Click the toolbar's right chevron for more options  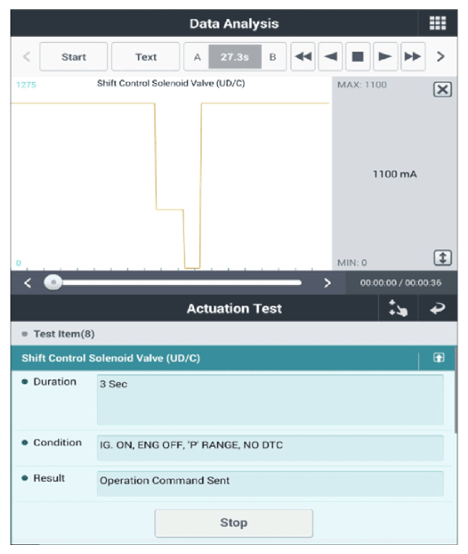pyautogui.click(x=440, y=57)
